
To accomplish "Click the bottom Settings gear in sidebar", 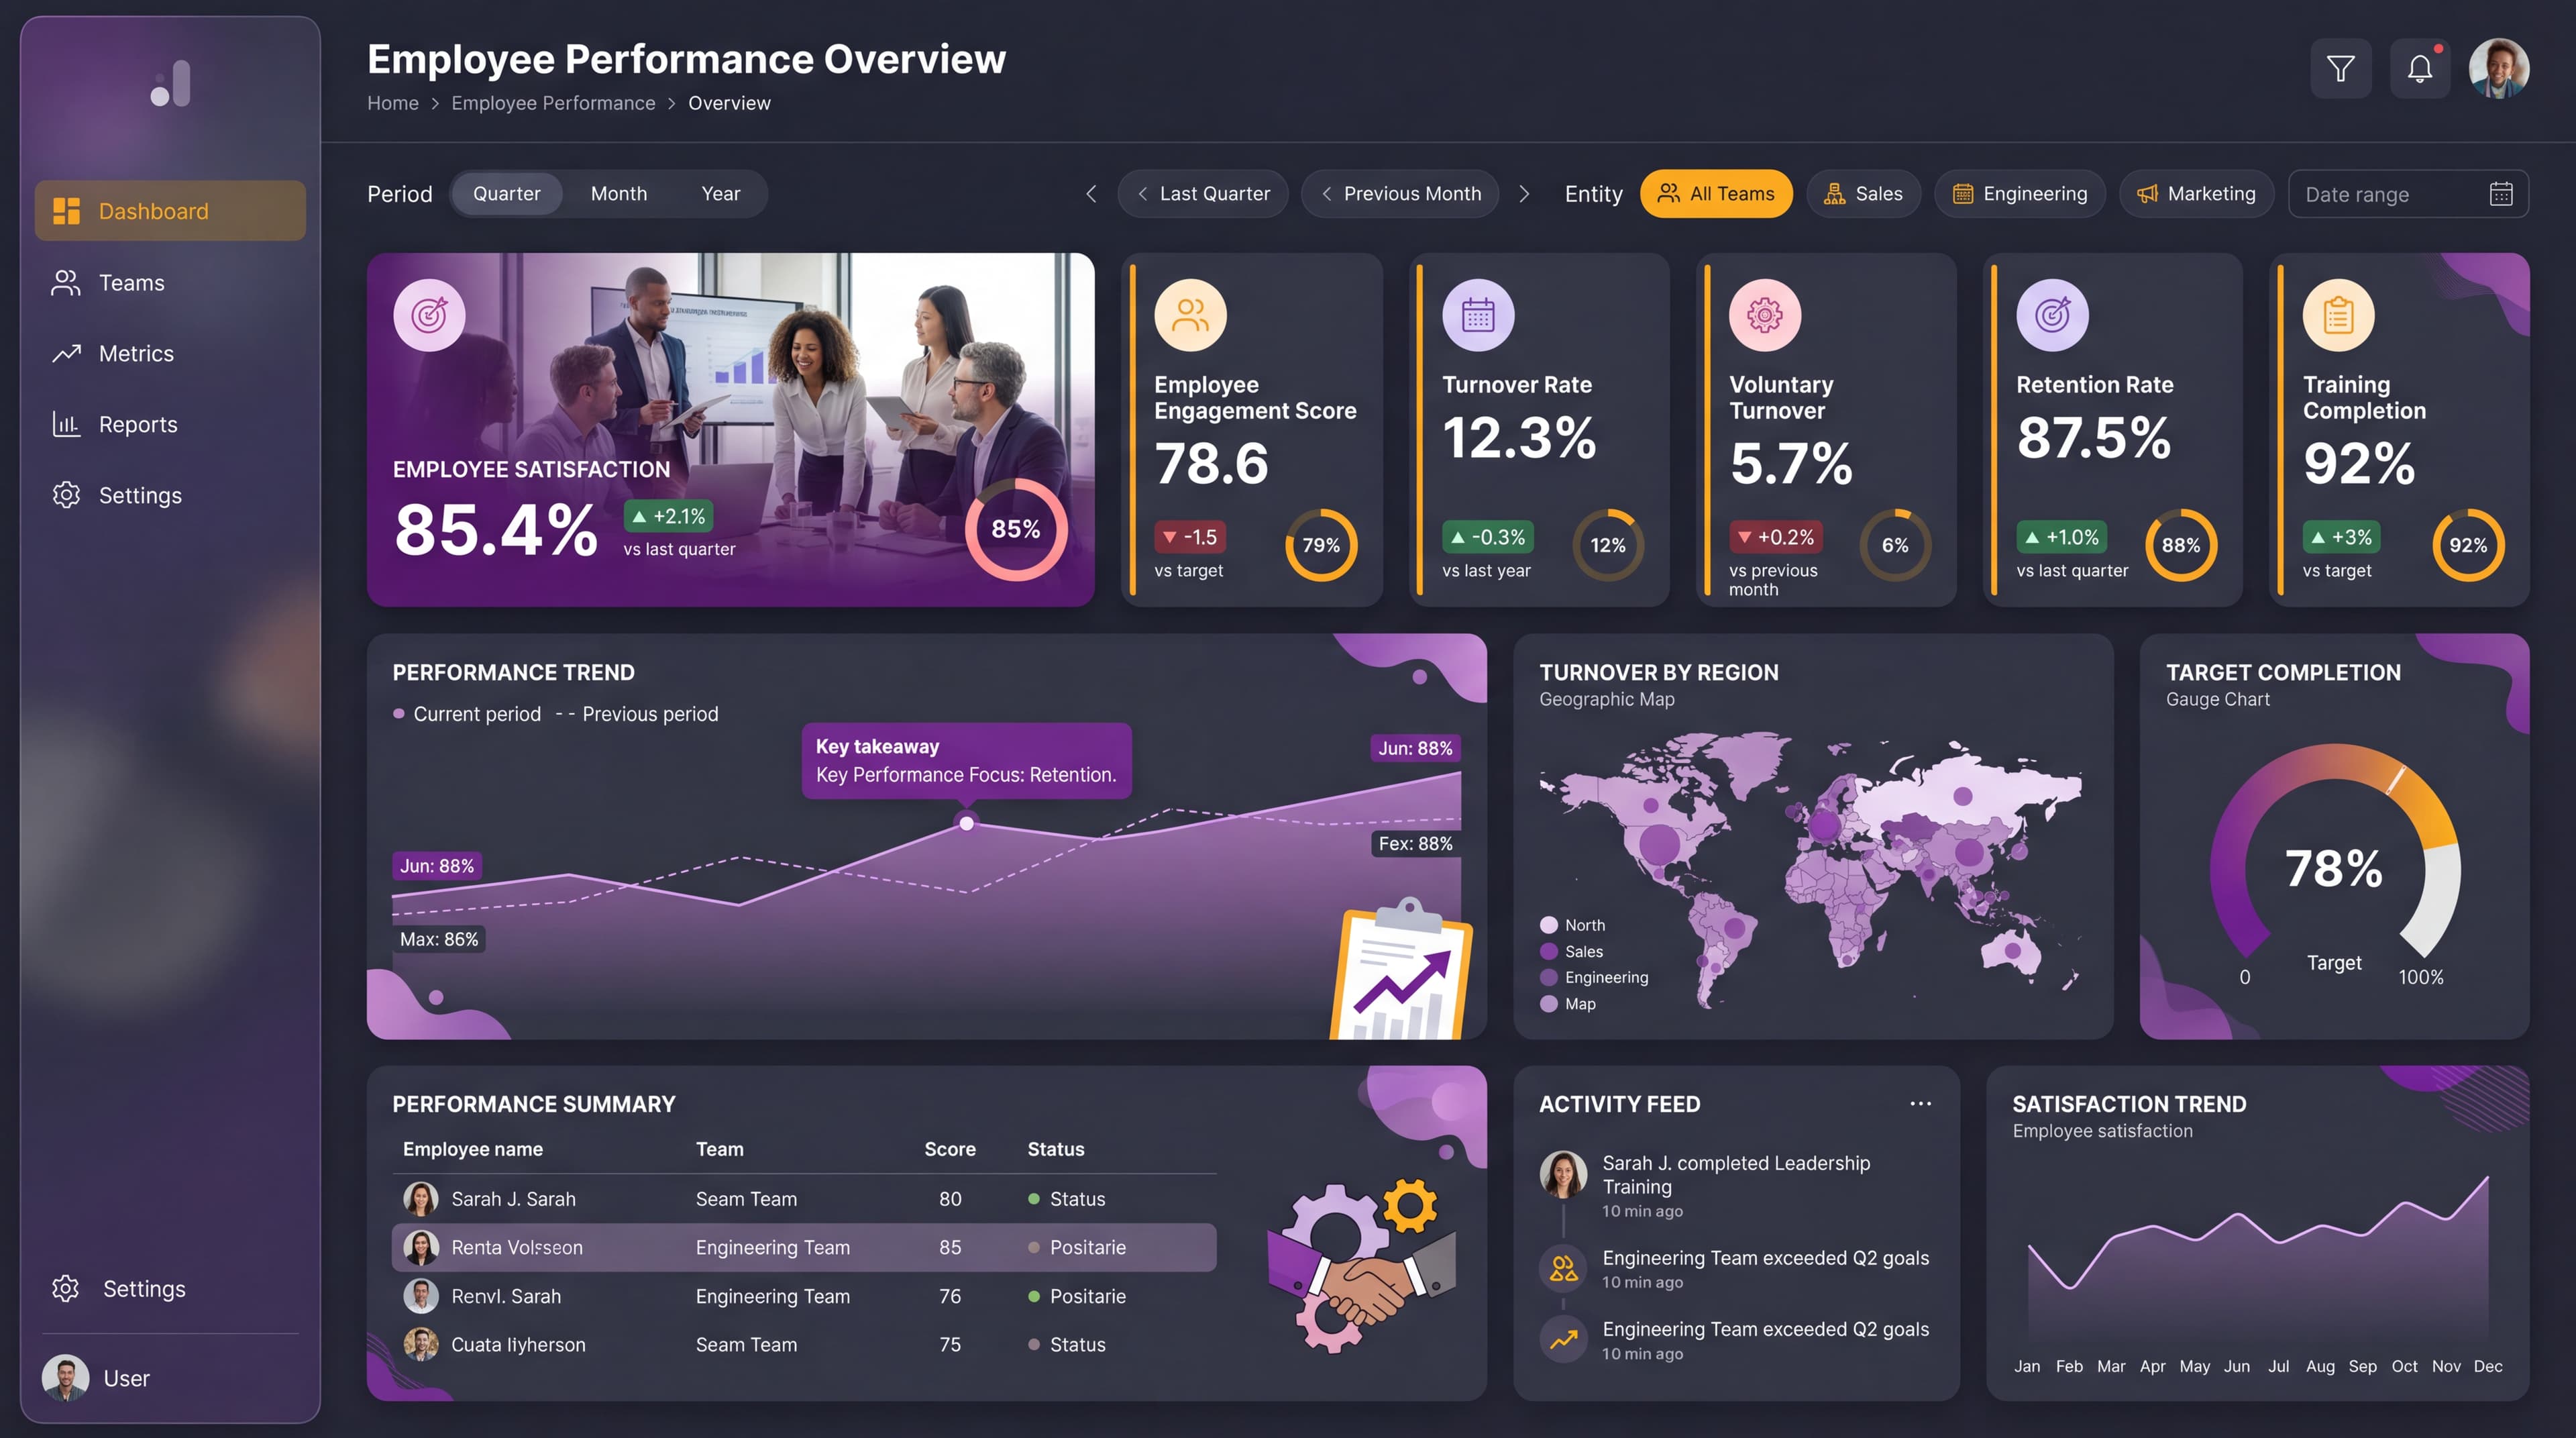I will (x=66, y=1289).
